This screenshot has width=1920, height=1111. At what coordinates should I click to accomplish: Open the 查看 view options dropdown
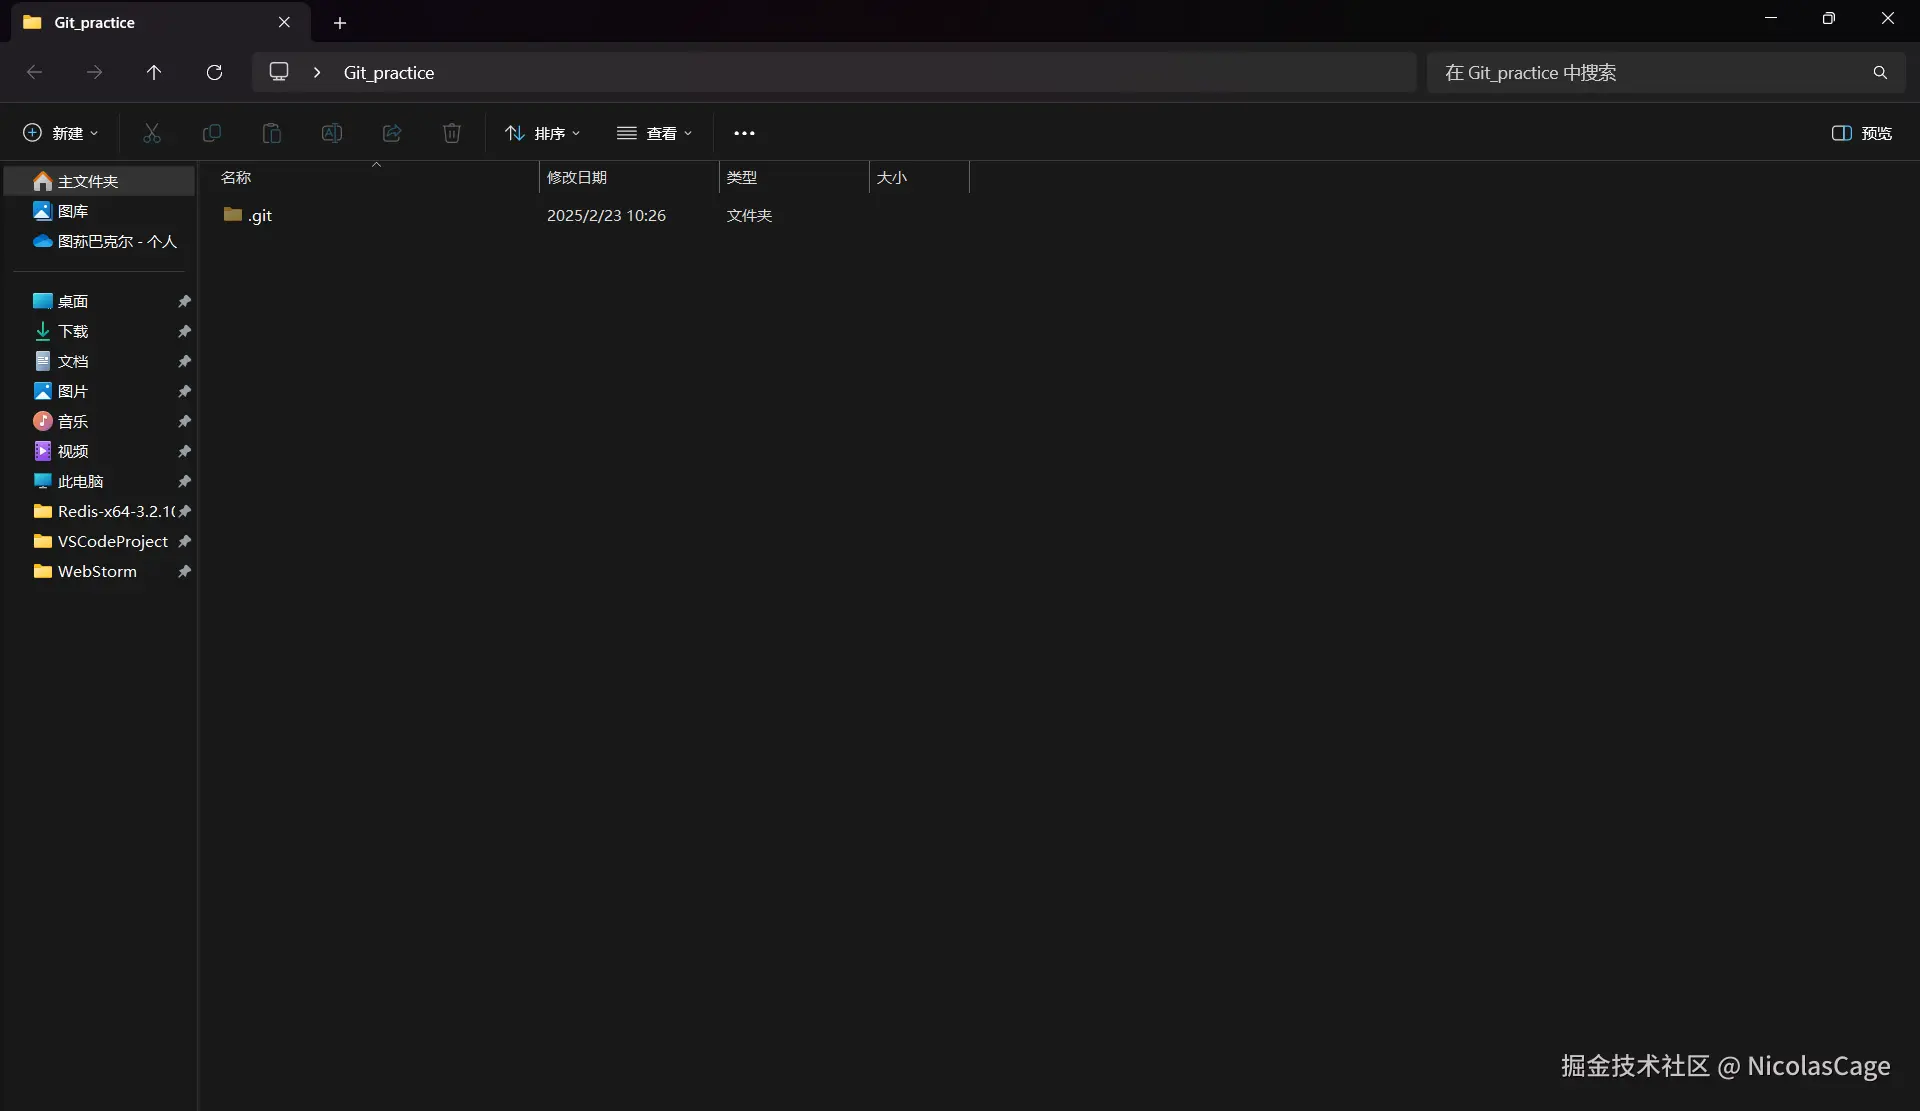[x=655, y=133]
